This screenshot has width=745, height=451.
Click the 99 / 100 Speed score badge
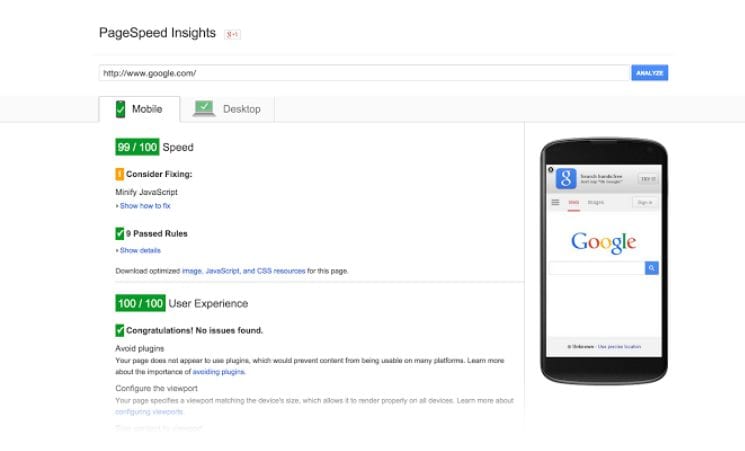pos(137,147)
